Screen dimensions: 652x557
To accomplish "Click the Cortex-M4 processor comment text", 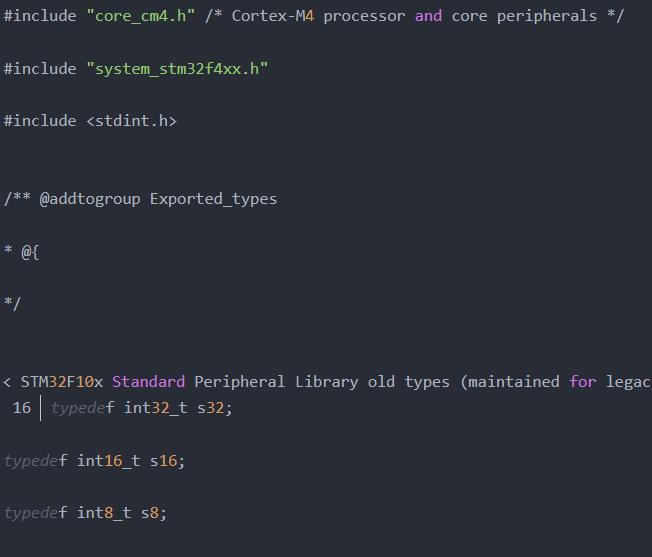I will pyautogui.click(x=415, y=16).
